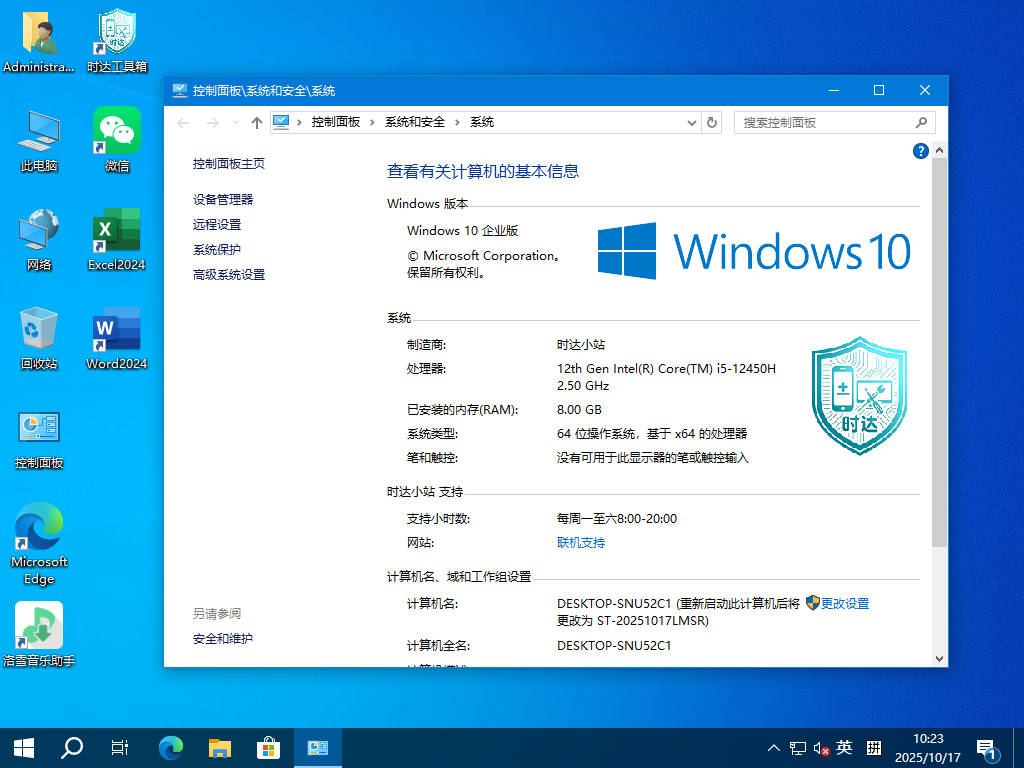
Task: Expand the address bar history dropdown
Action: coord(691,122)
